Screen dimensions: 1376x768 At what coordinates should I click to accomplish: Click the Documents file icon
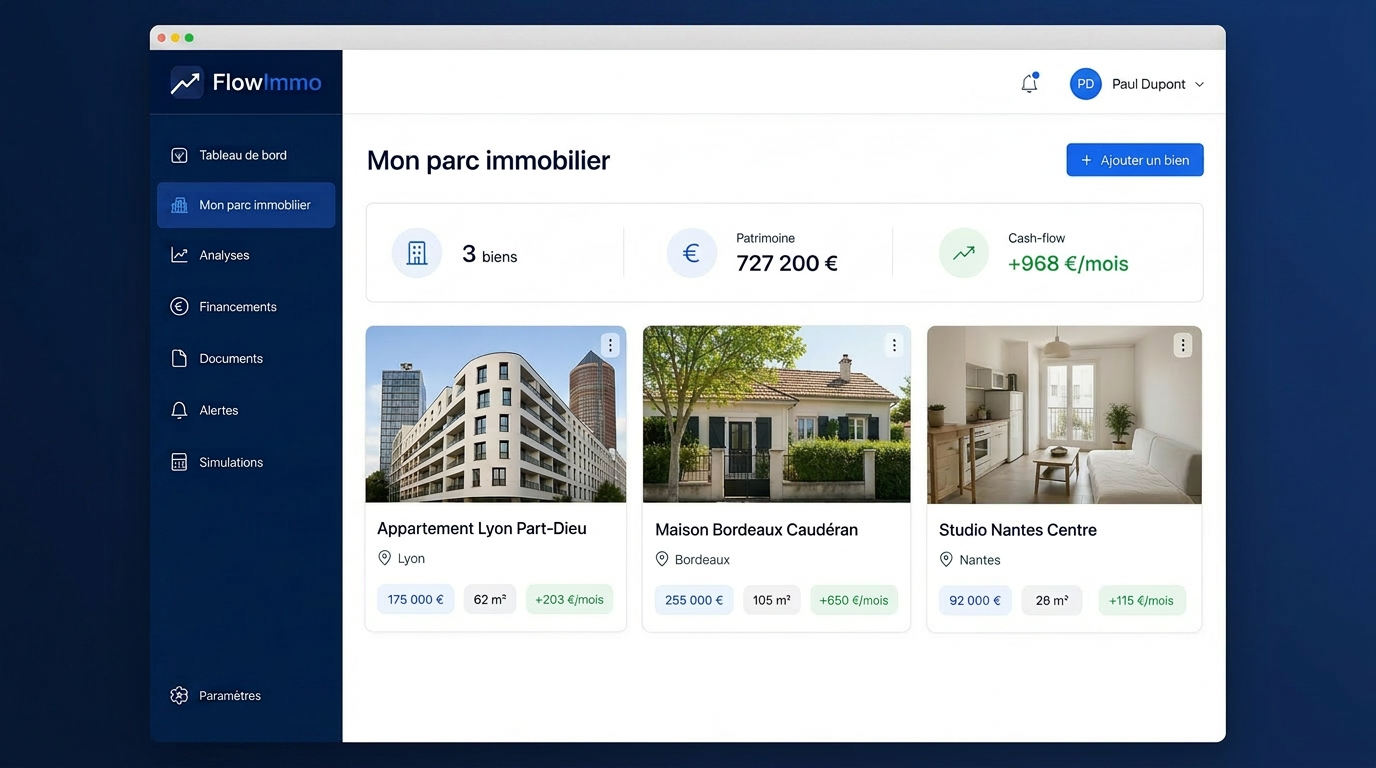(x=179, y=358)
